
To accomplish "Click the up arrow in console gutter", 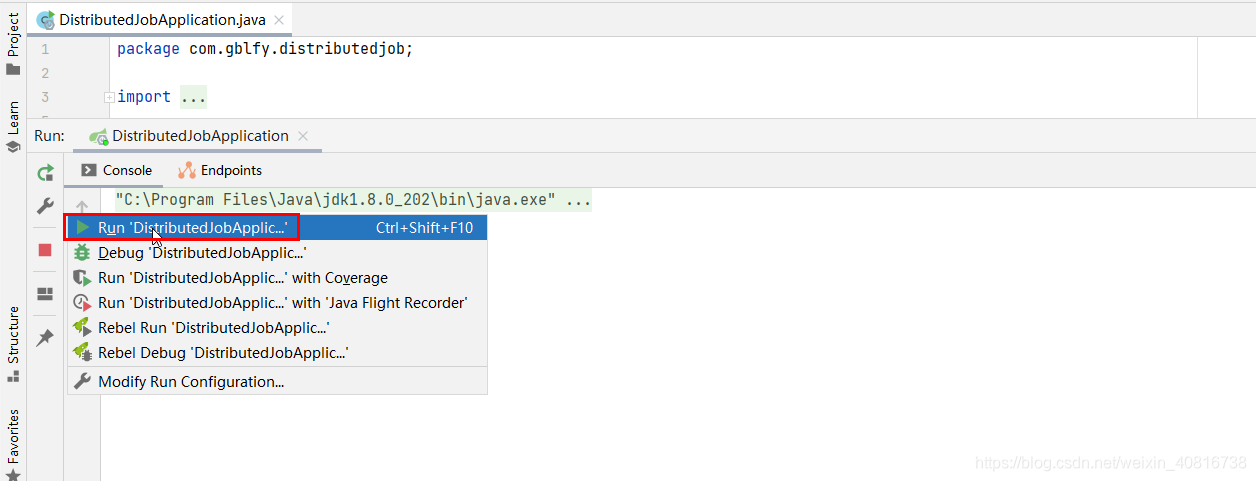I will 82,206.
